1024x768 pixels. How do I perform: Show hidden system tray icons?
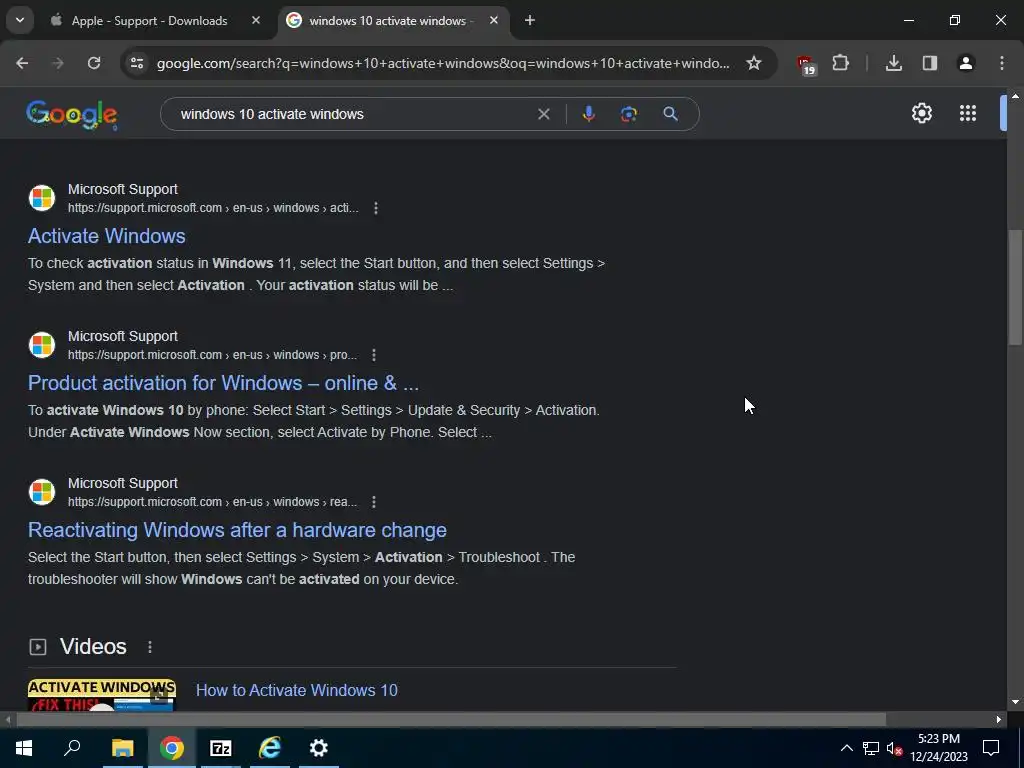click(846, 748)
